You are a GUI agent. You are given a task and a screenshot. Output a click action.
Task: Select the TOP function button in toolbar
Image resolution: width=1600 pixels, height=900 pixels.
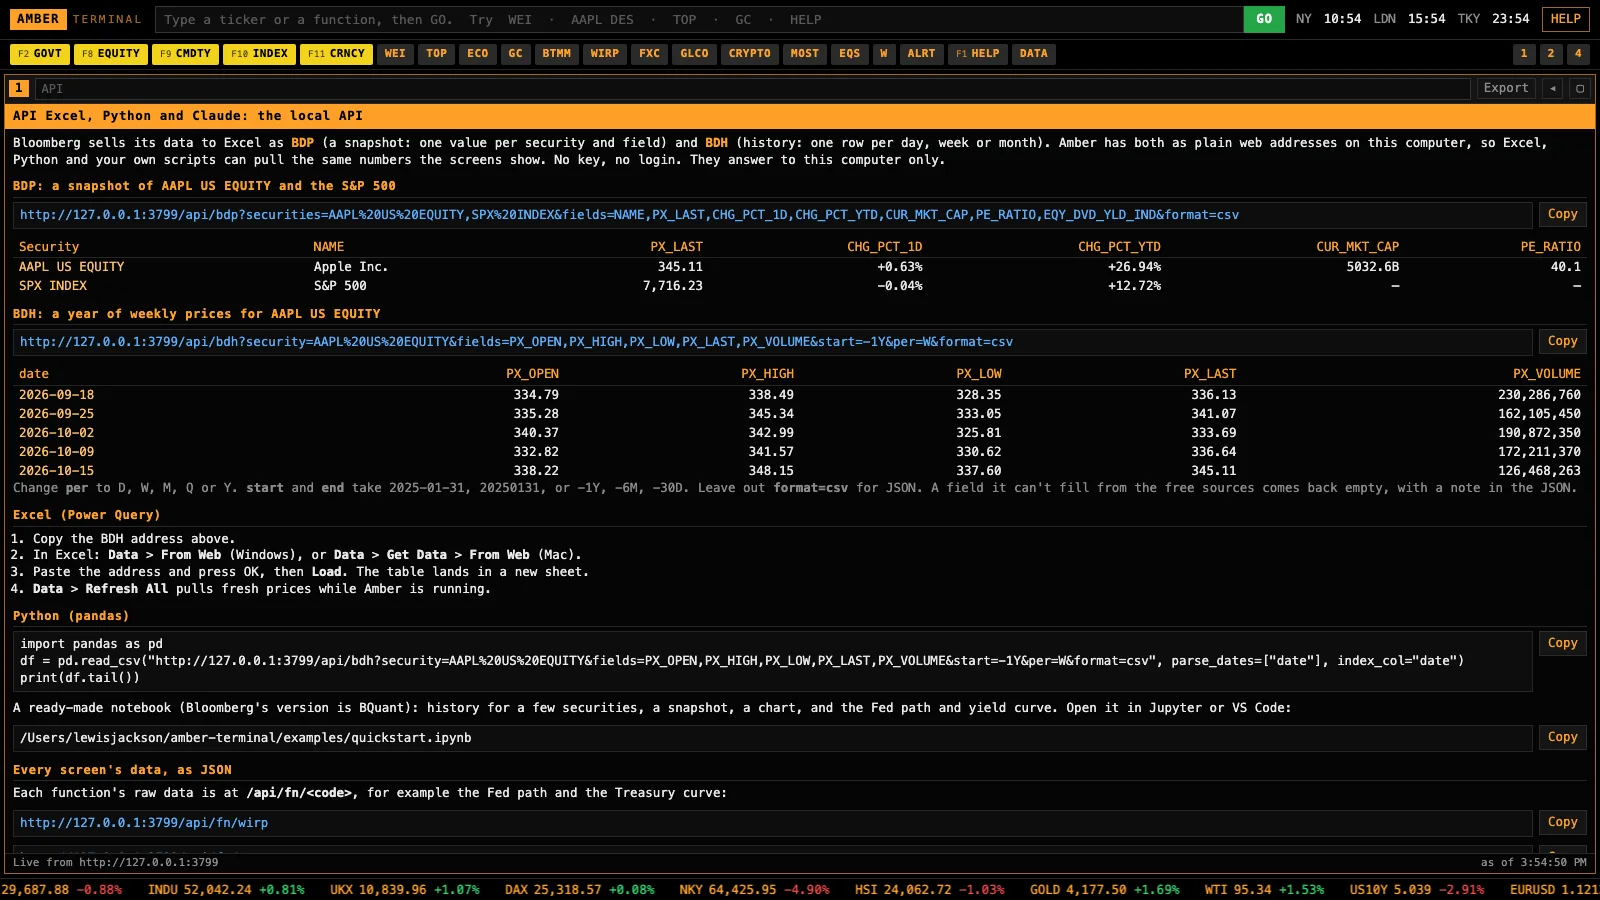437,54
